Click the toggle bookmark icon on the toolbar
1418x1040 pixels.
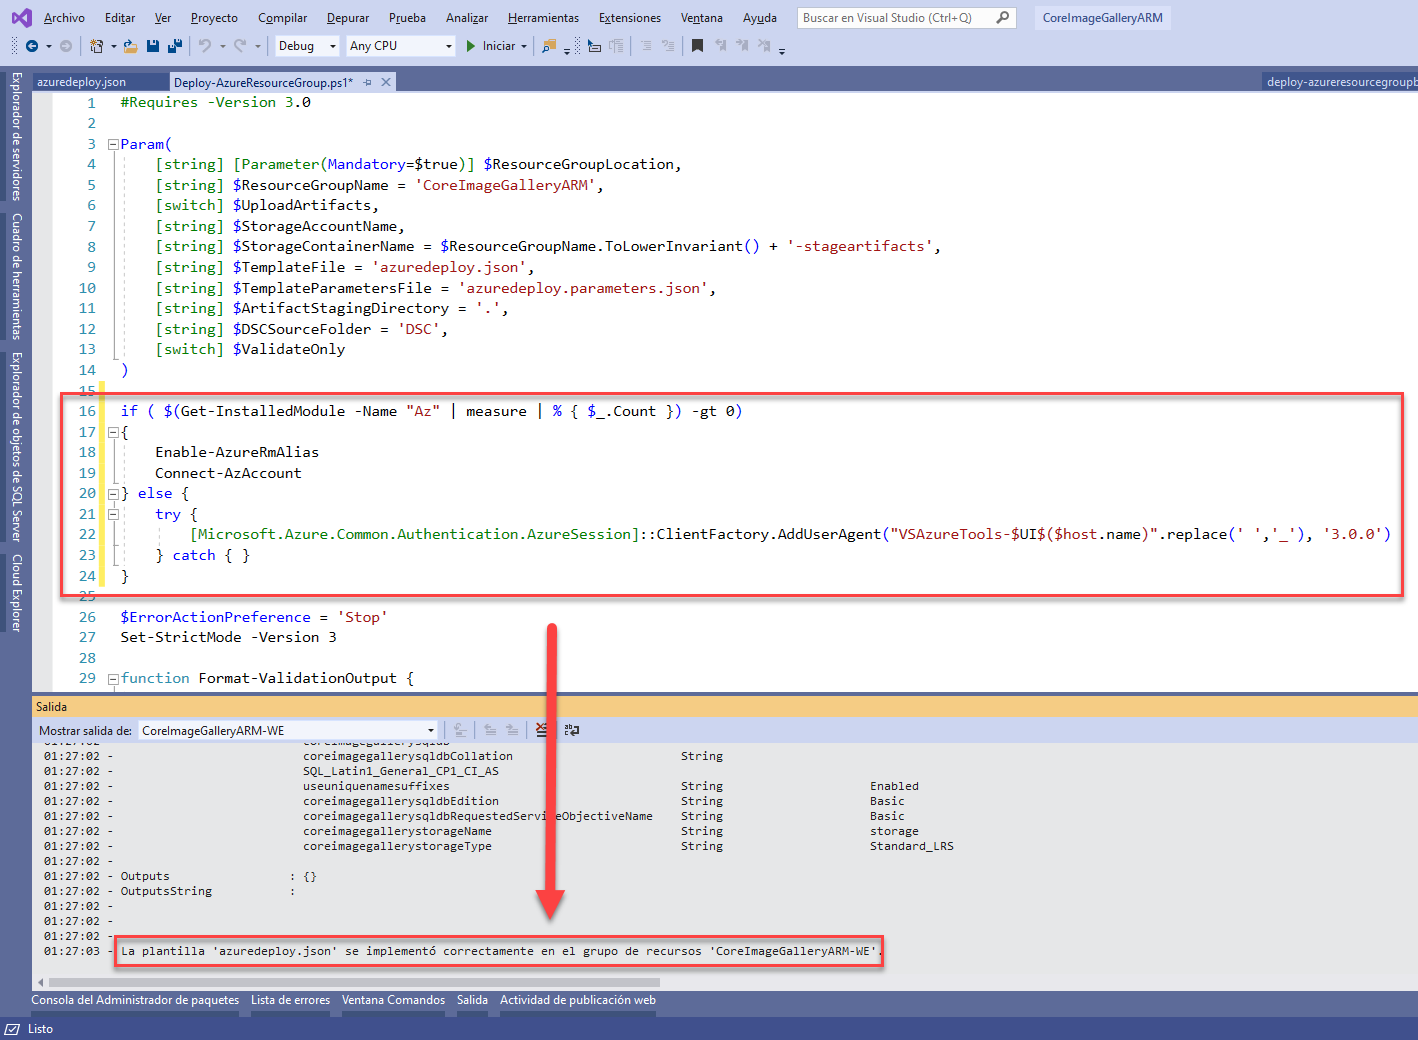pyautogui.click(x=697, y=46)
